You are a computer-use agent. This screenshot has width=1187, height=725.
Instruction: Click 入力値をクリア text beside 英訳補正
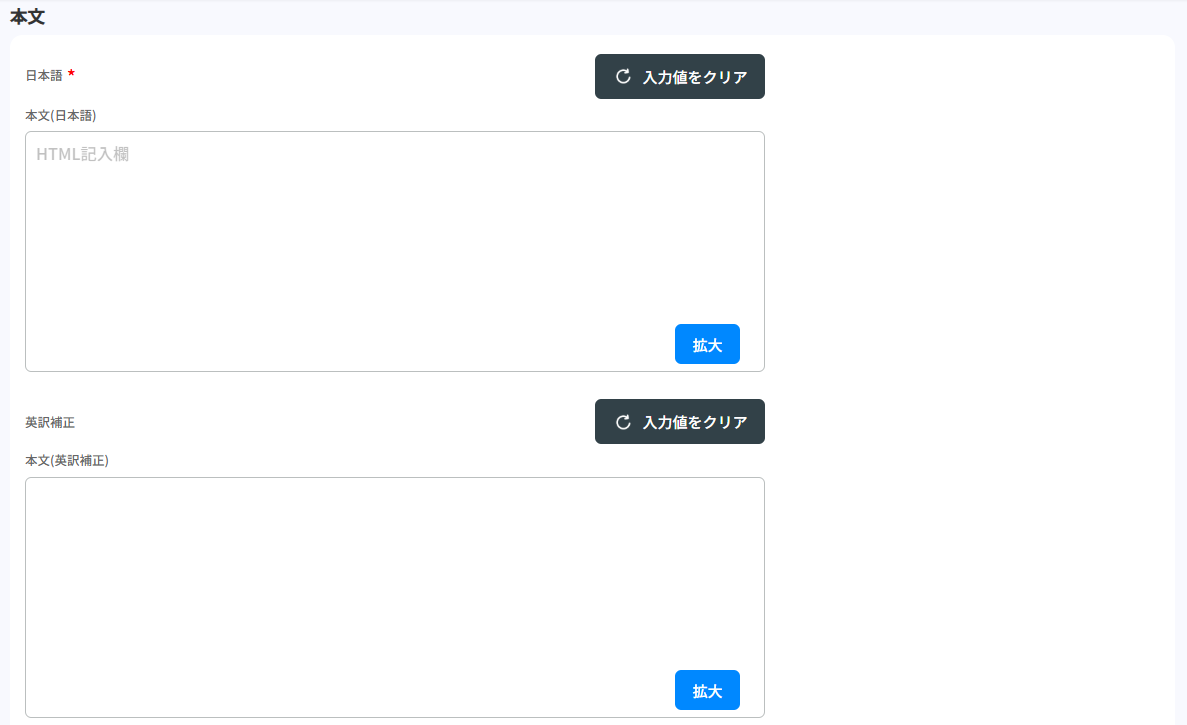[x=695, y=422]
